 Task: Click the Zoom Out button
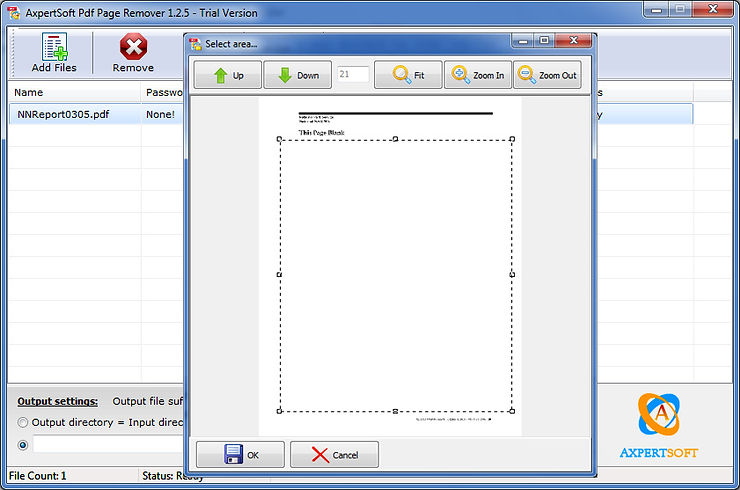[x=547, y=75]
